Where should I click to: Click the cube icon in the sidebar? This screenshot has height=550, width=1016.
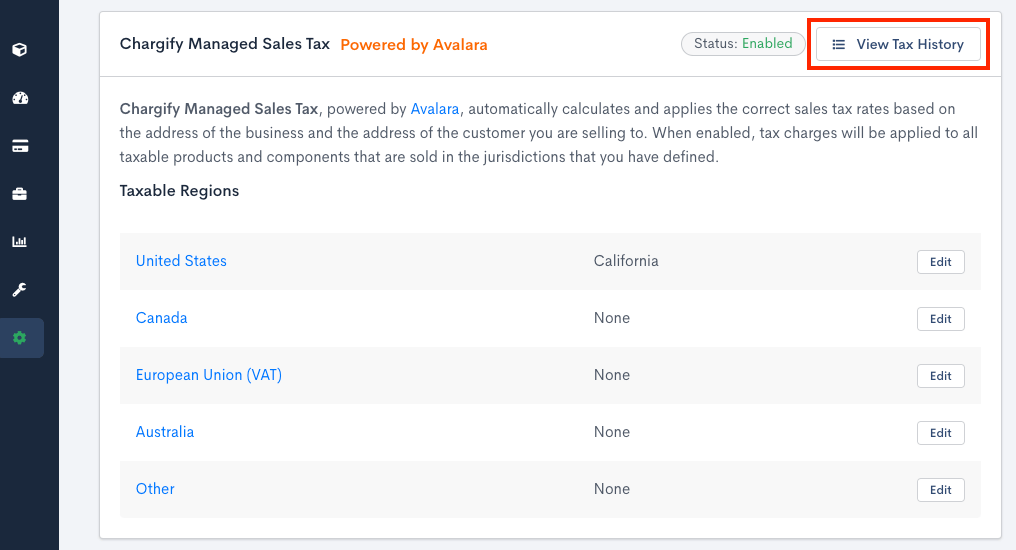pos(20,50)
